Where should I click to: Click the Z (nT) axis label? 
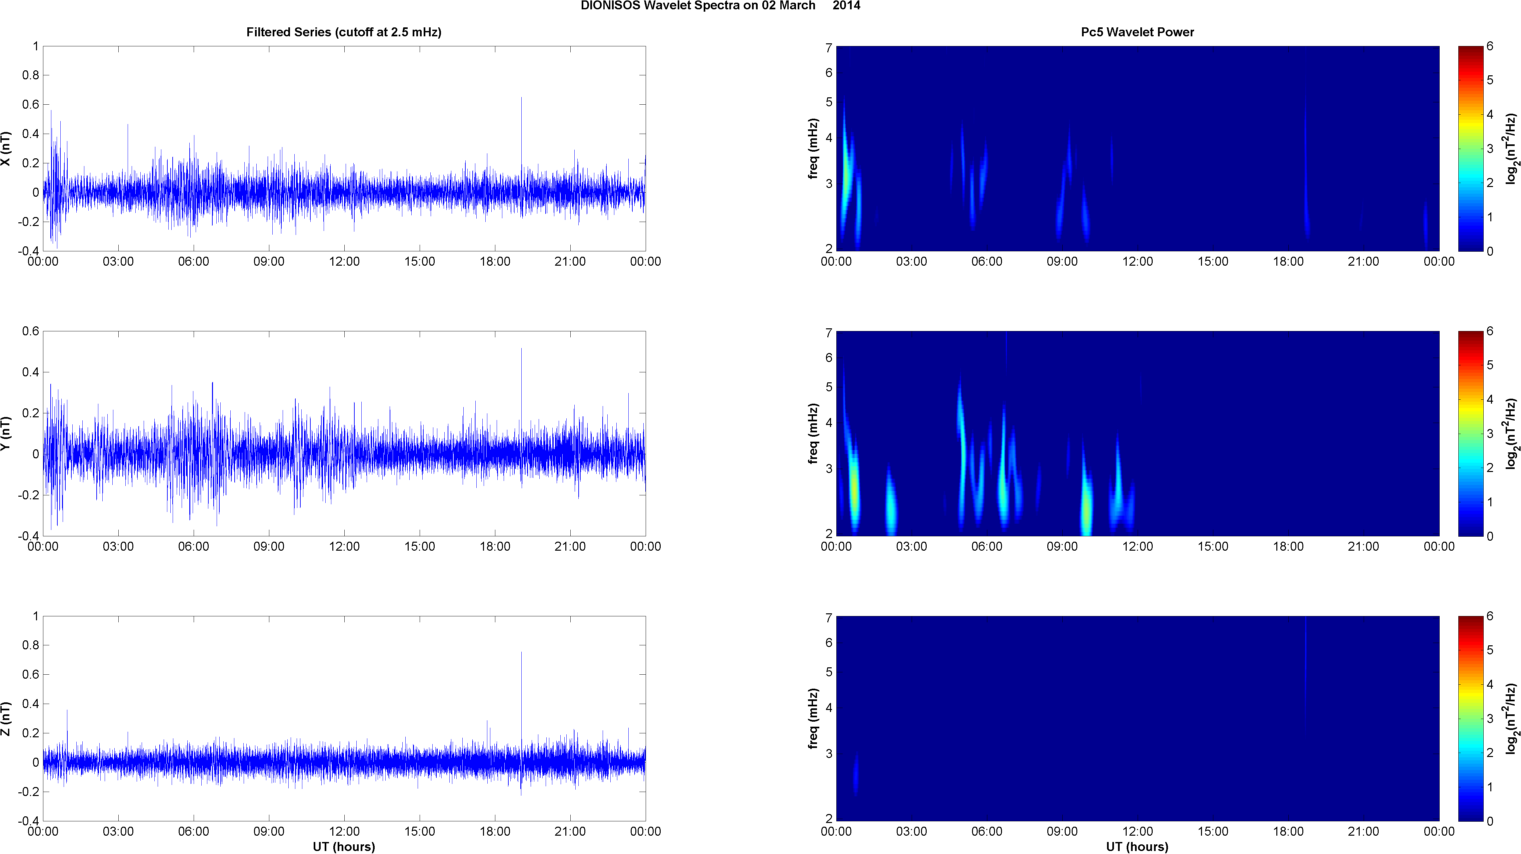(6, 719)
